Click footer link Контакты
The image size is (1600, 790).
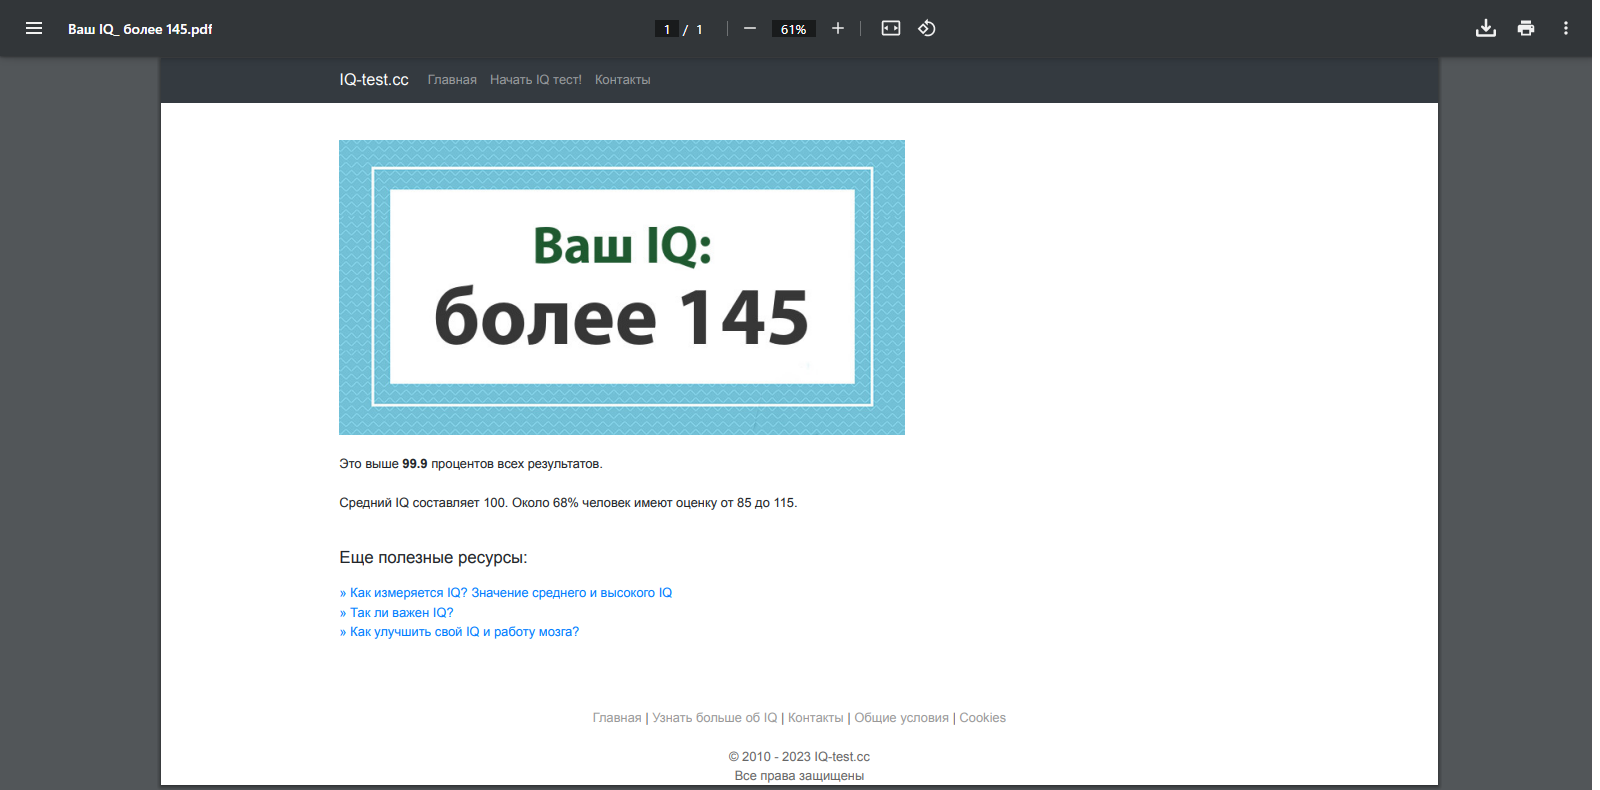(816, 718)
